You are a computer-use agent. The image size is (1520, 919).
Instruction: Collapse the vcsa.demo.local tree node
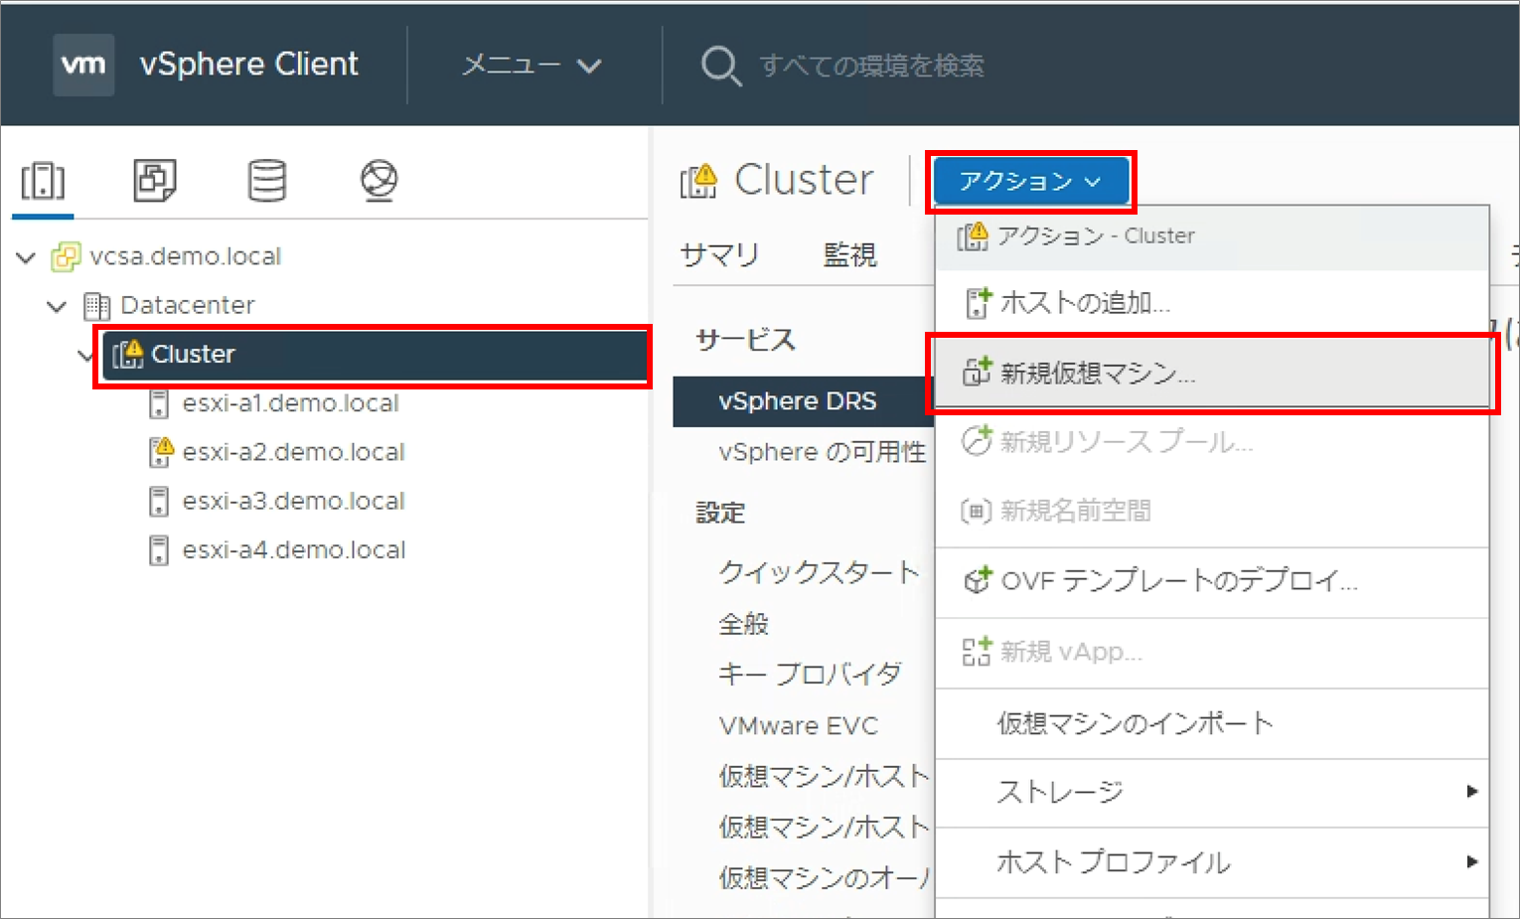click(x=27, y=258)
